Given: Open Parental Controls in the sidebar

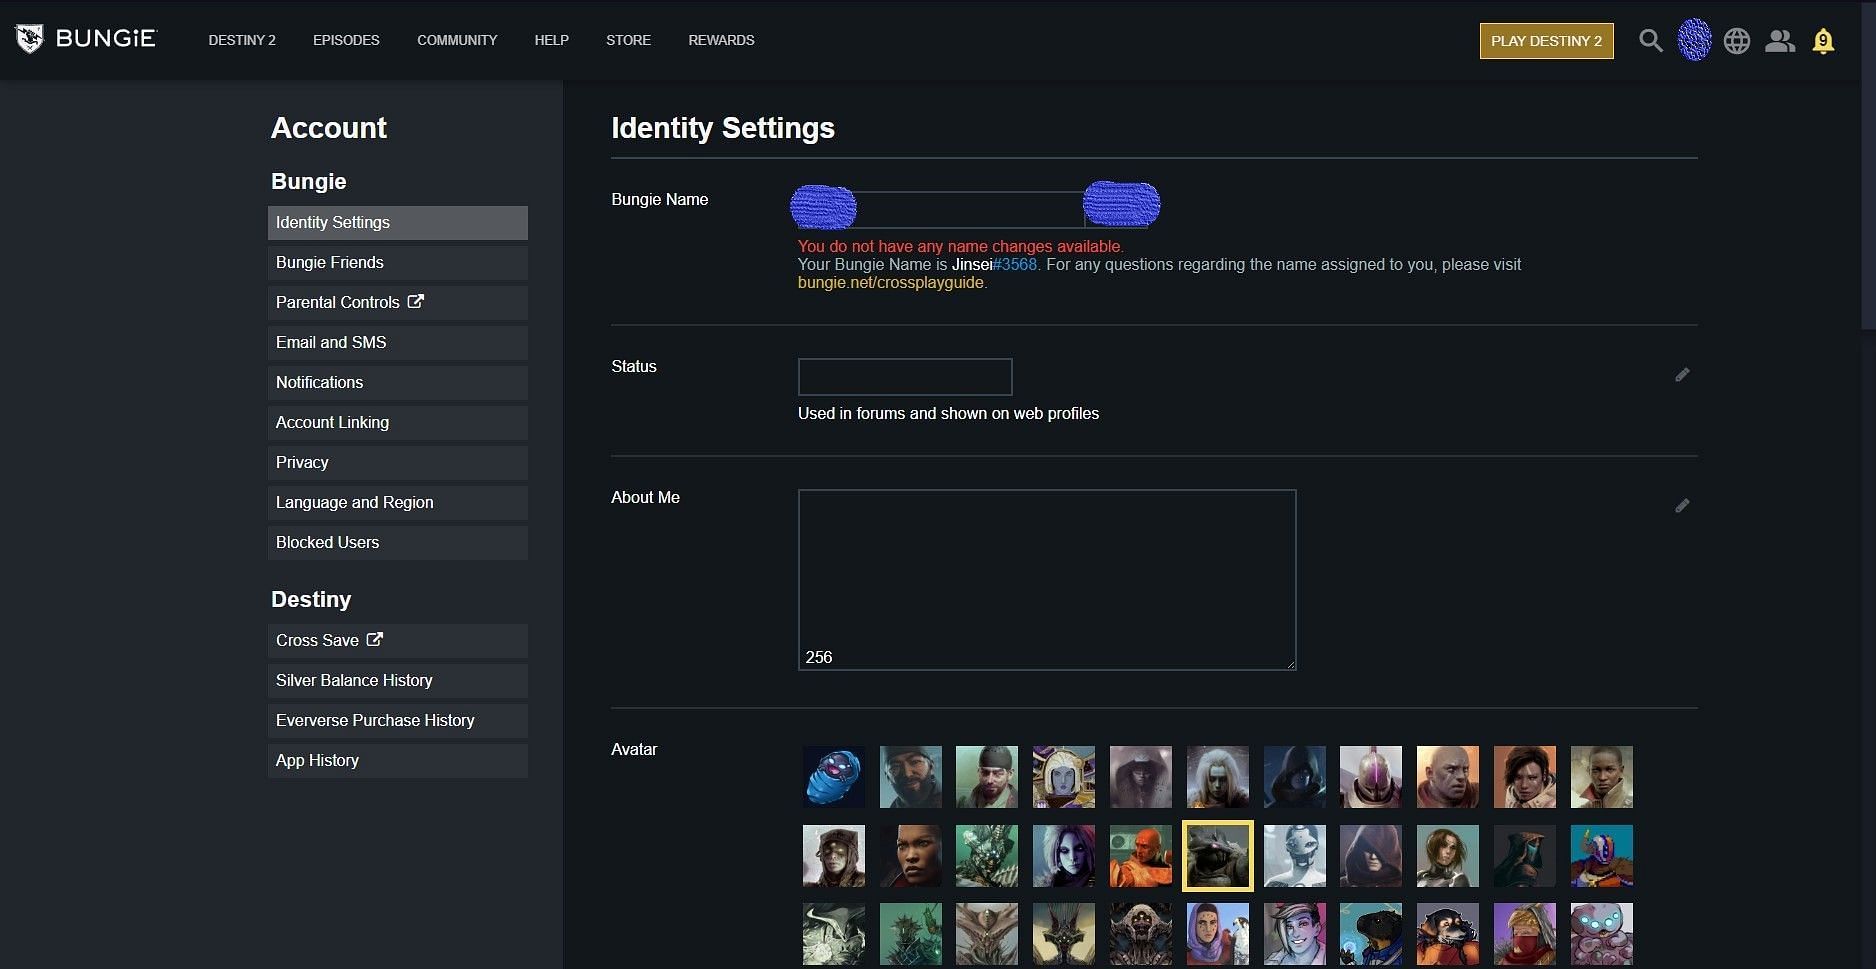Looking at the screenshot, I should (x=398, y=303).
